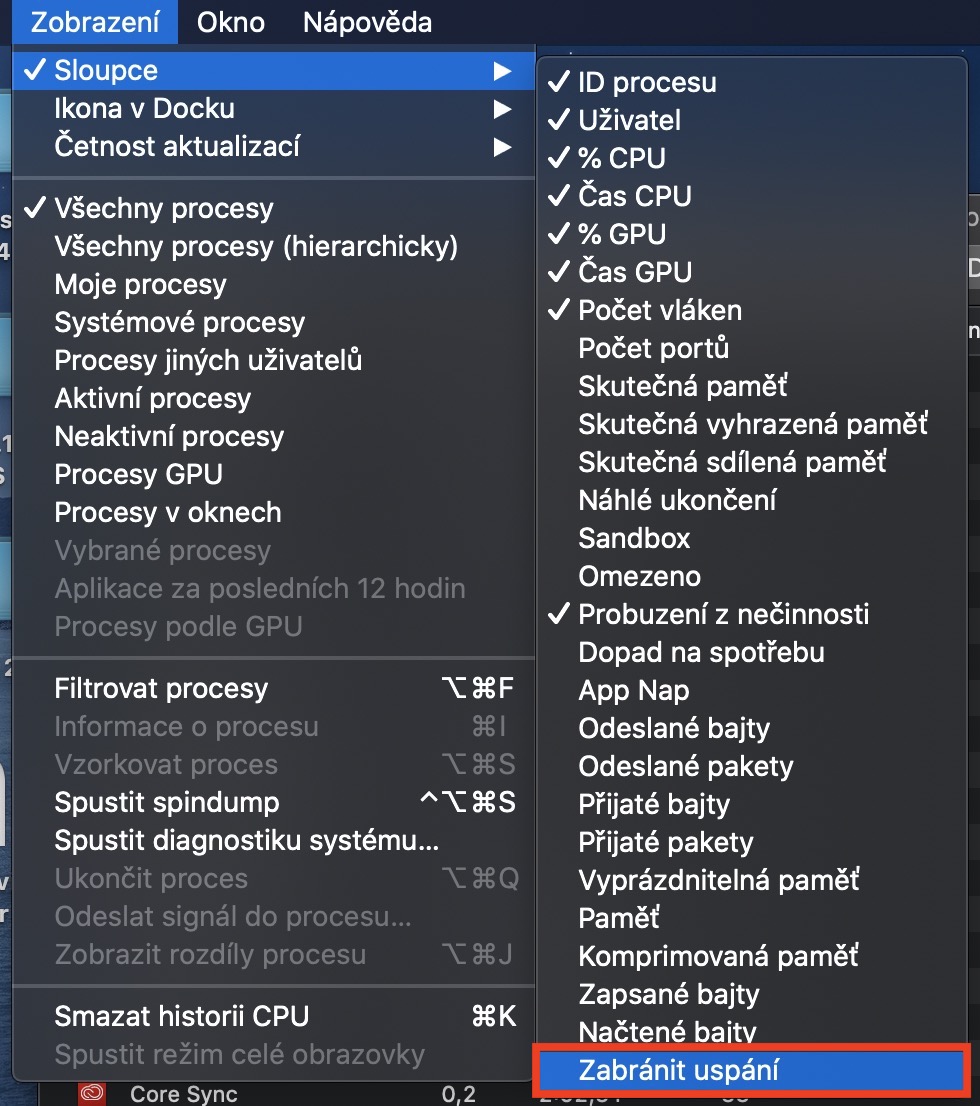
Task: Choose Spustit diagnostiku systému
Action: 246,840
